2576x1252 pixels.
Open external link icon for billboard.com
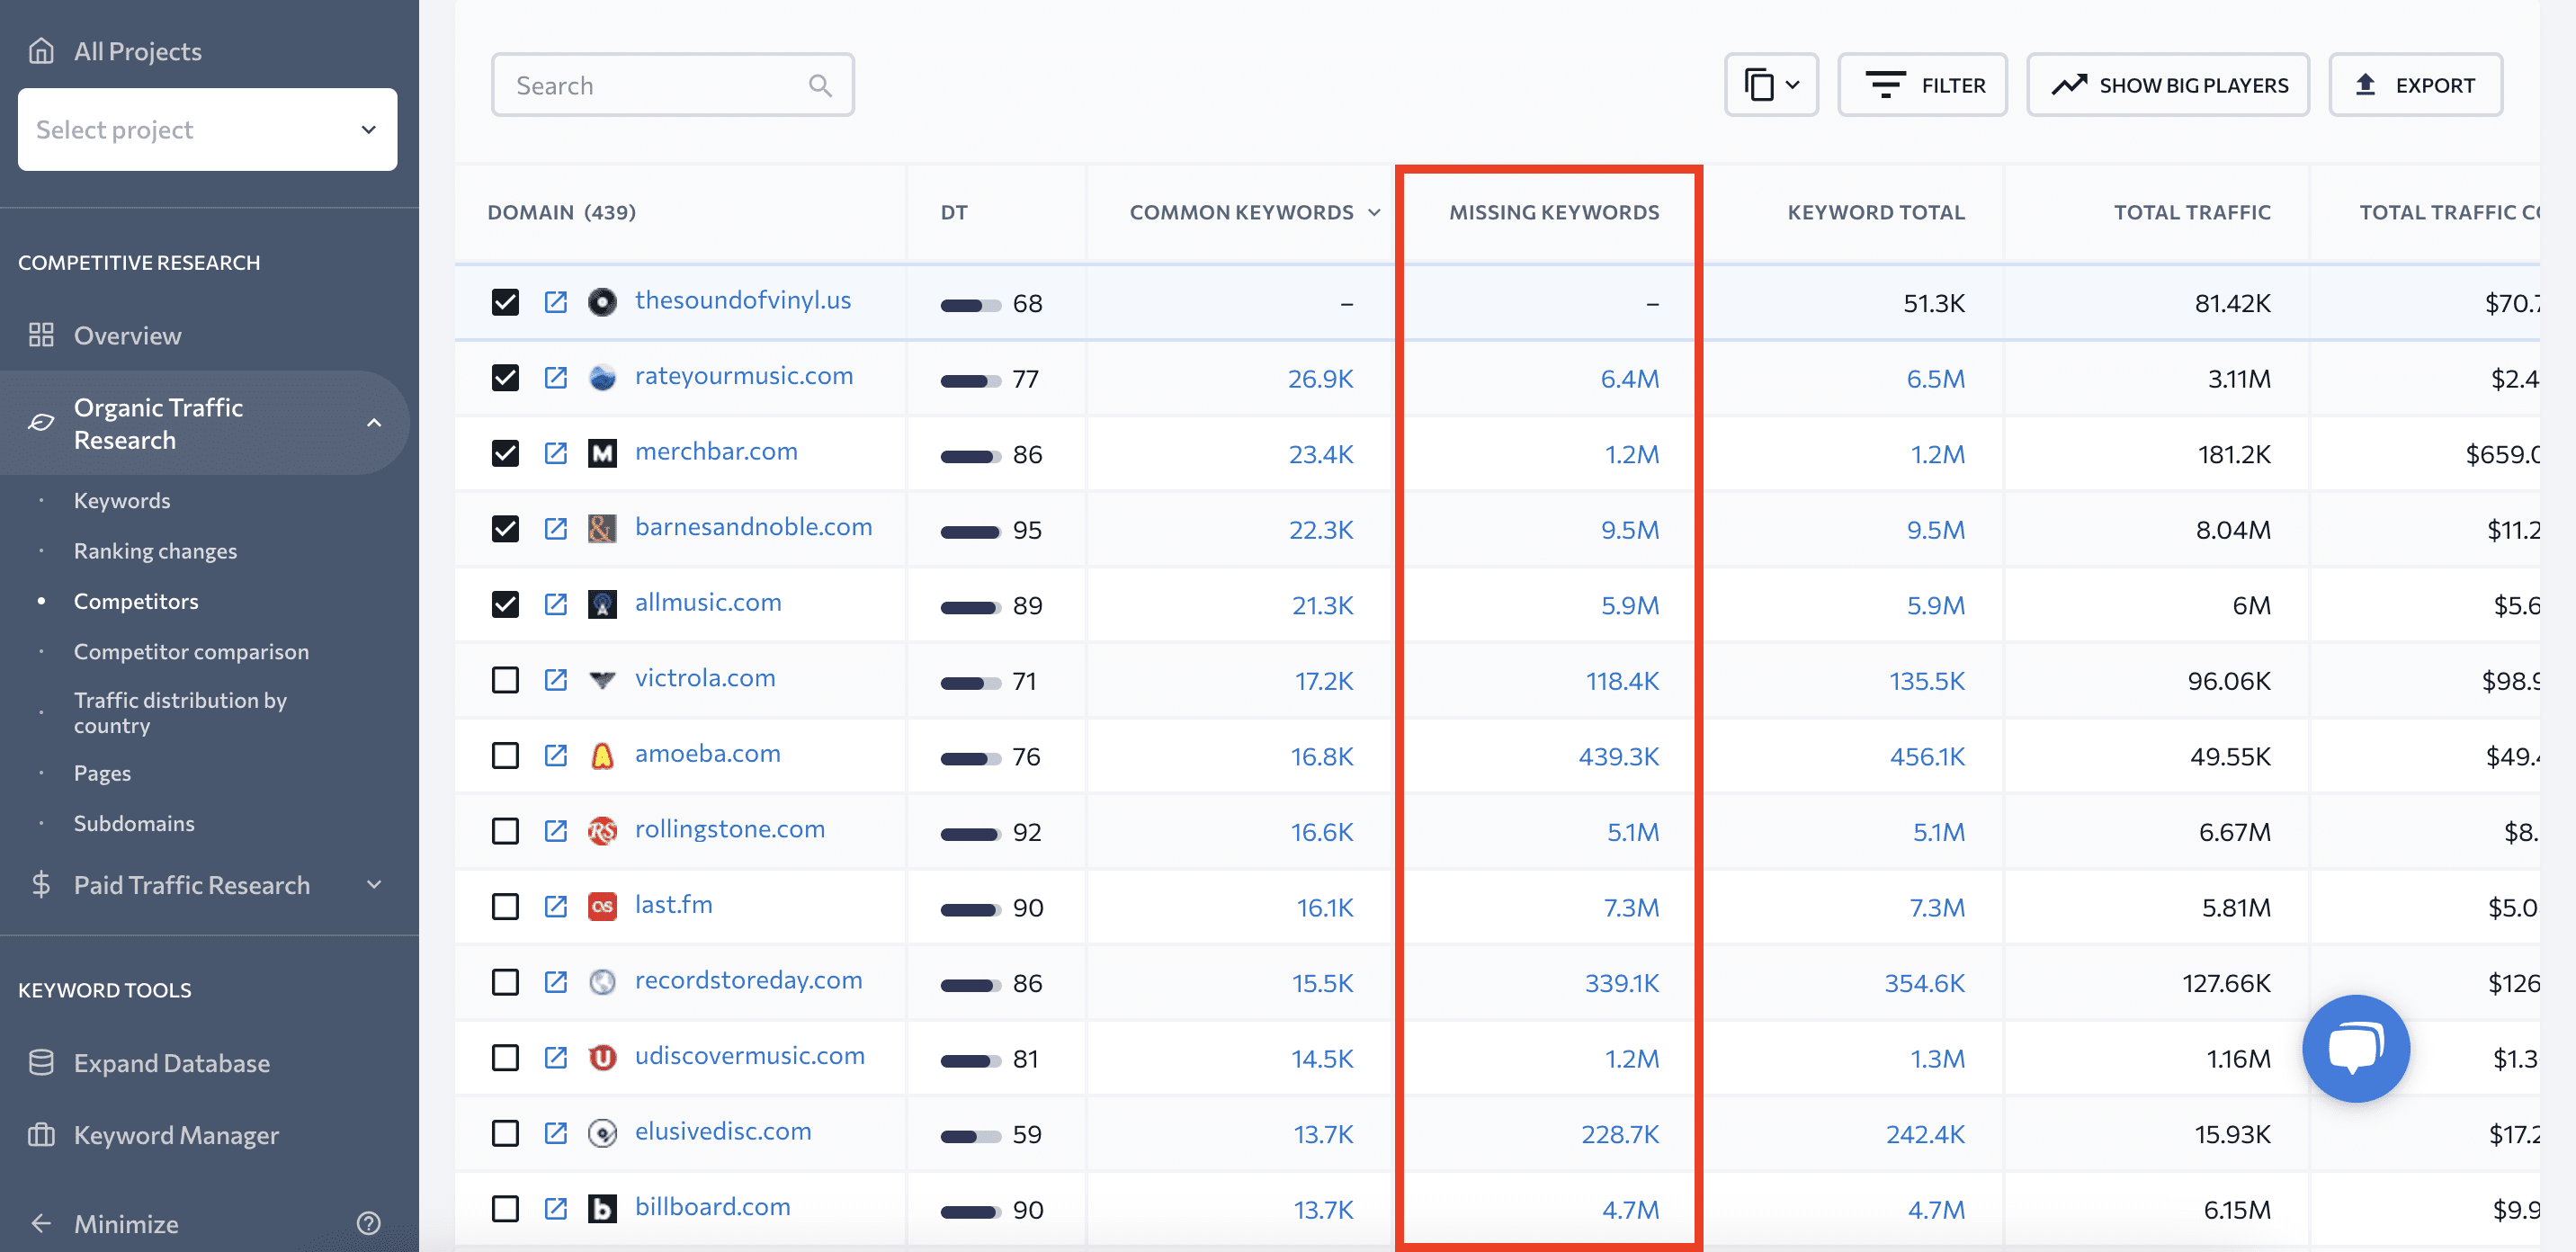[x=556, y=1208]
